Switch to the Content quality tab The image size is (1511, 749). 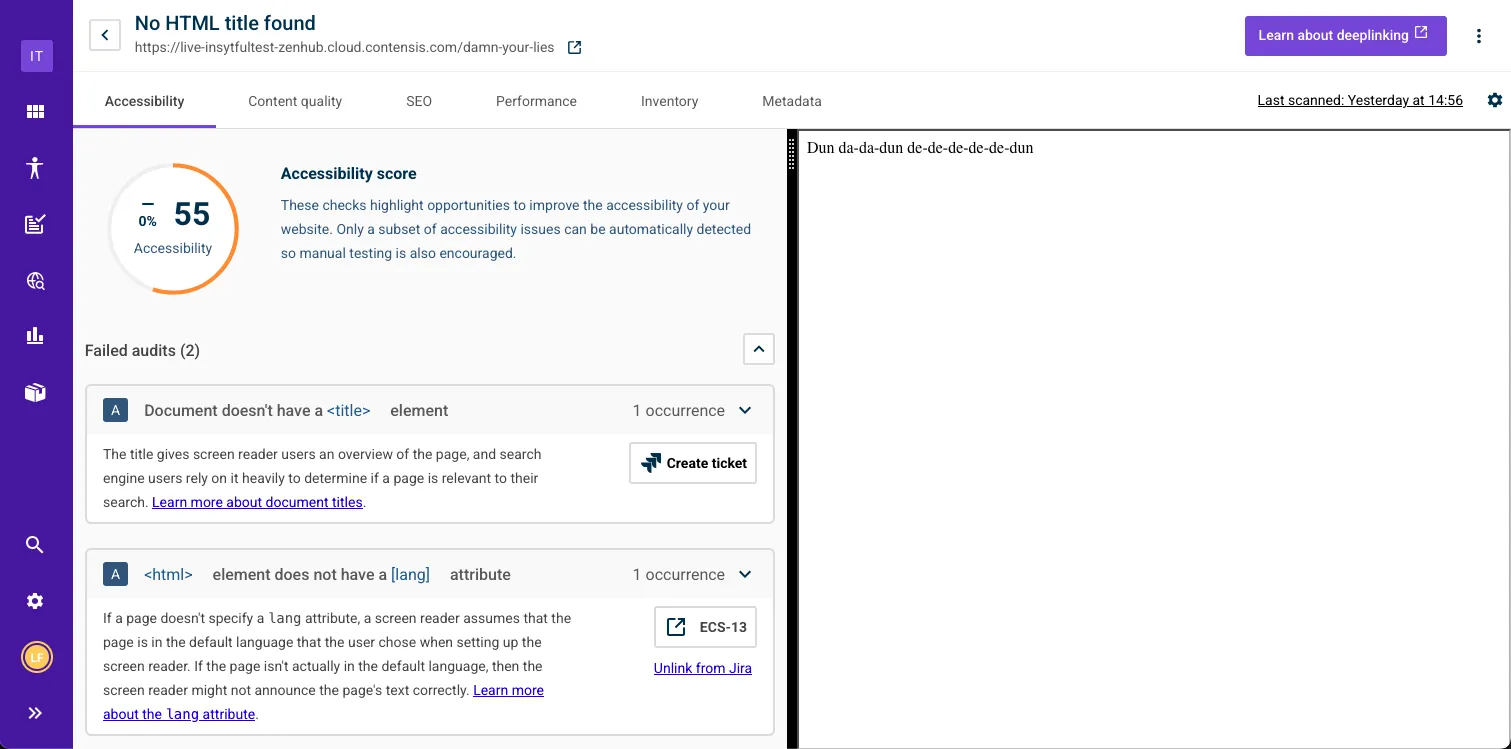tap(295, 101)
